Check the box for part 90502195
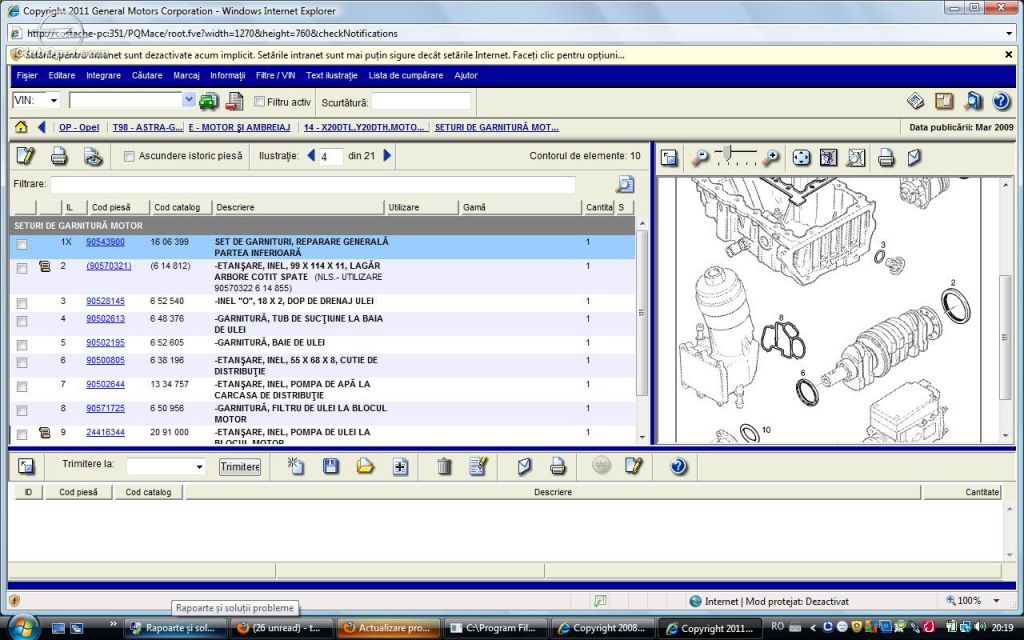 (22, 345)
